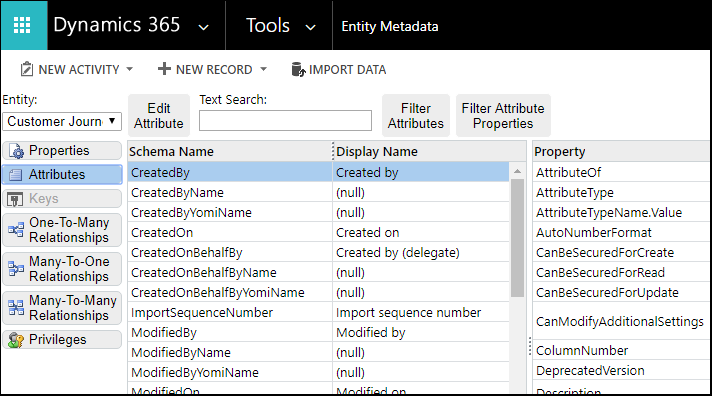Click the Tools menu label
Viewport: 712px width, 396px height.
pos(268,25)
